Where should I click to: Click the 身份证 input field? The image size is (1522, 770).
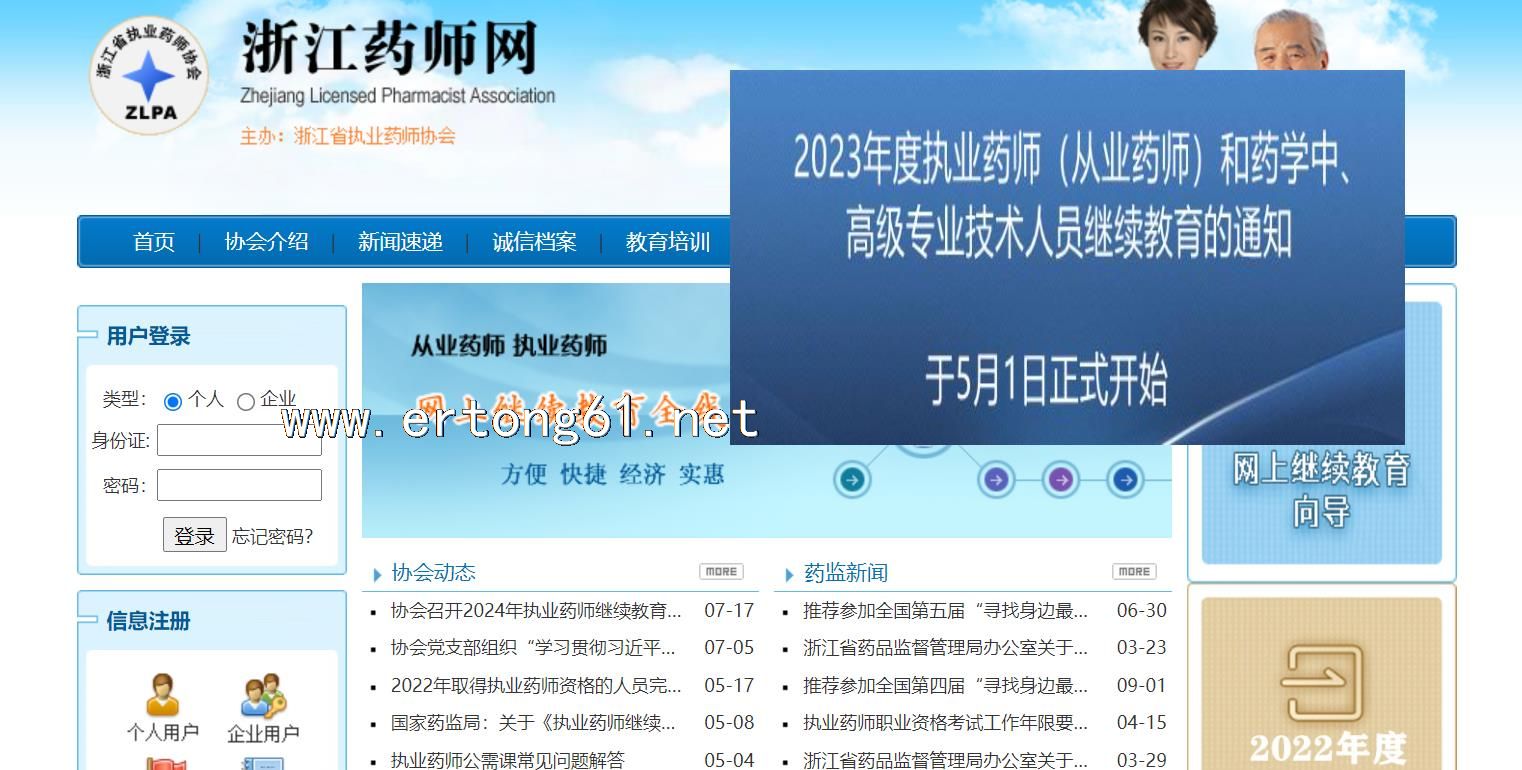(x=239, y=441)
